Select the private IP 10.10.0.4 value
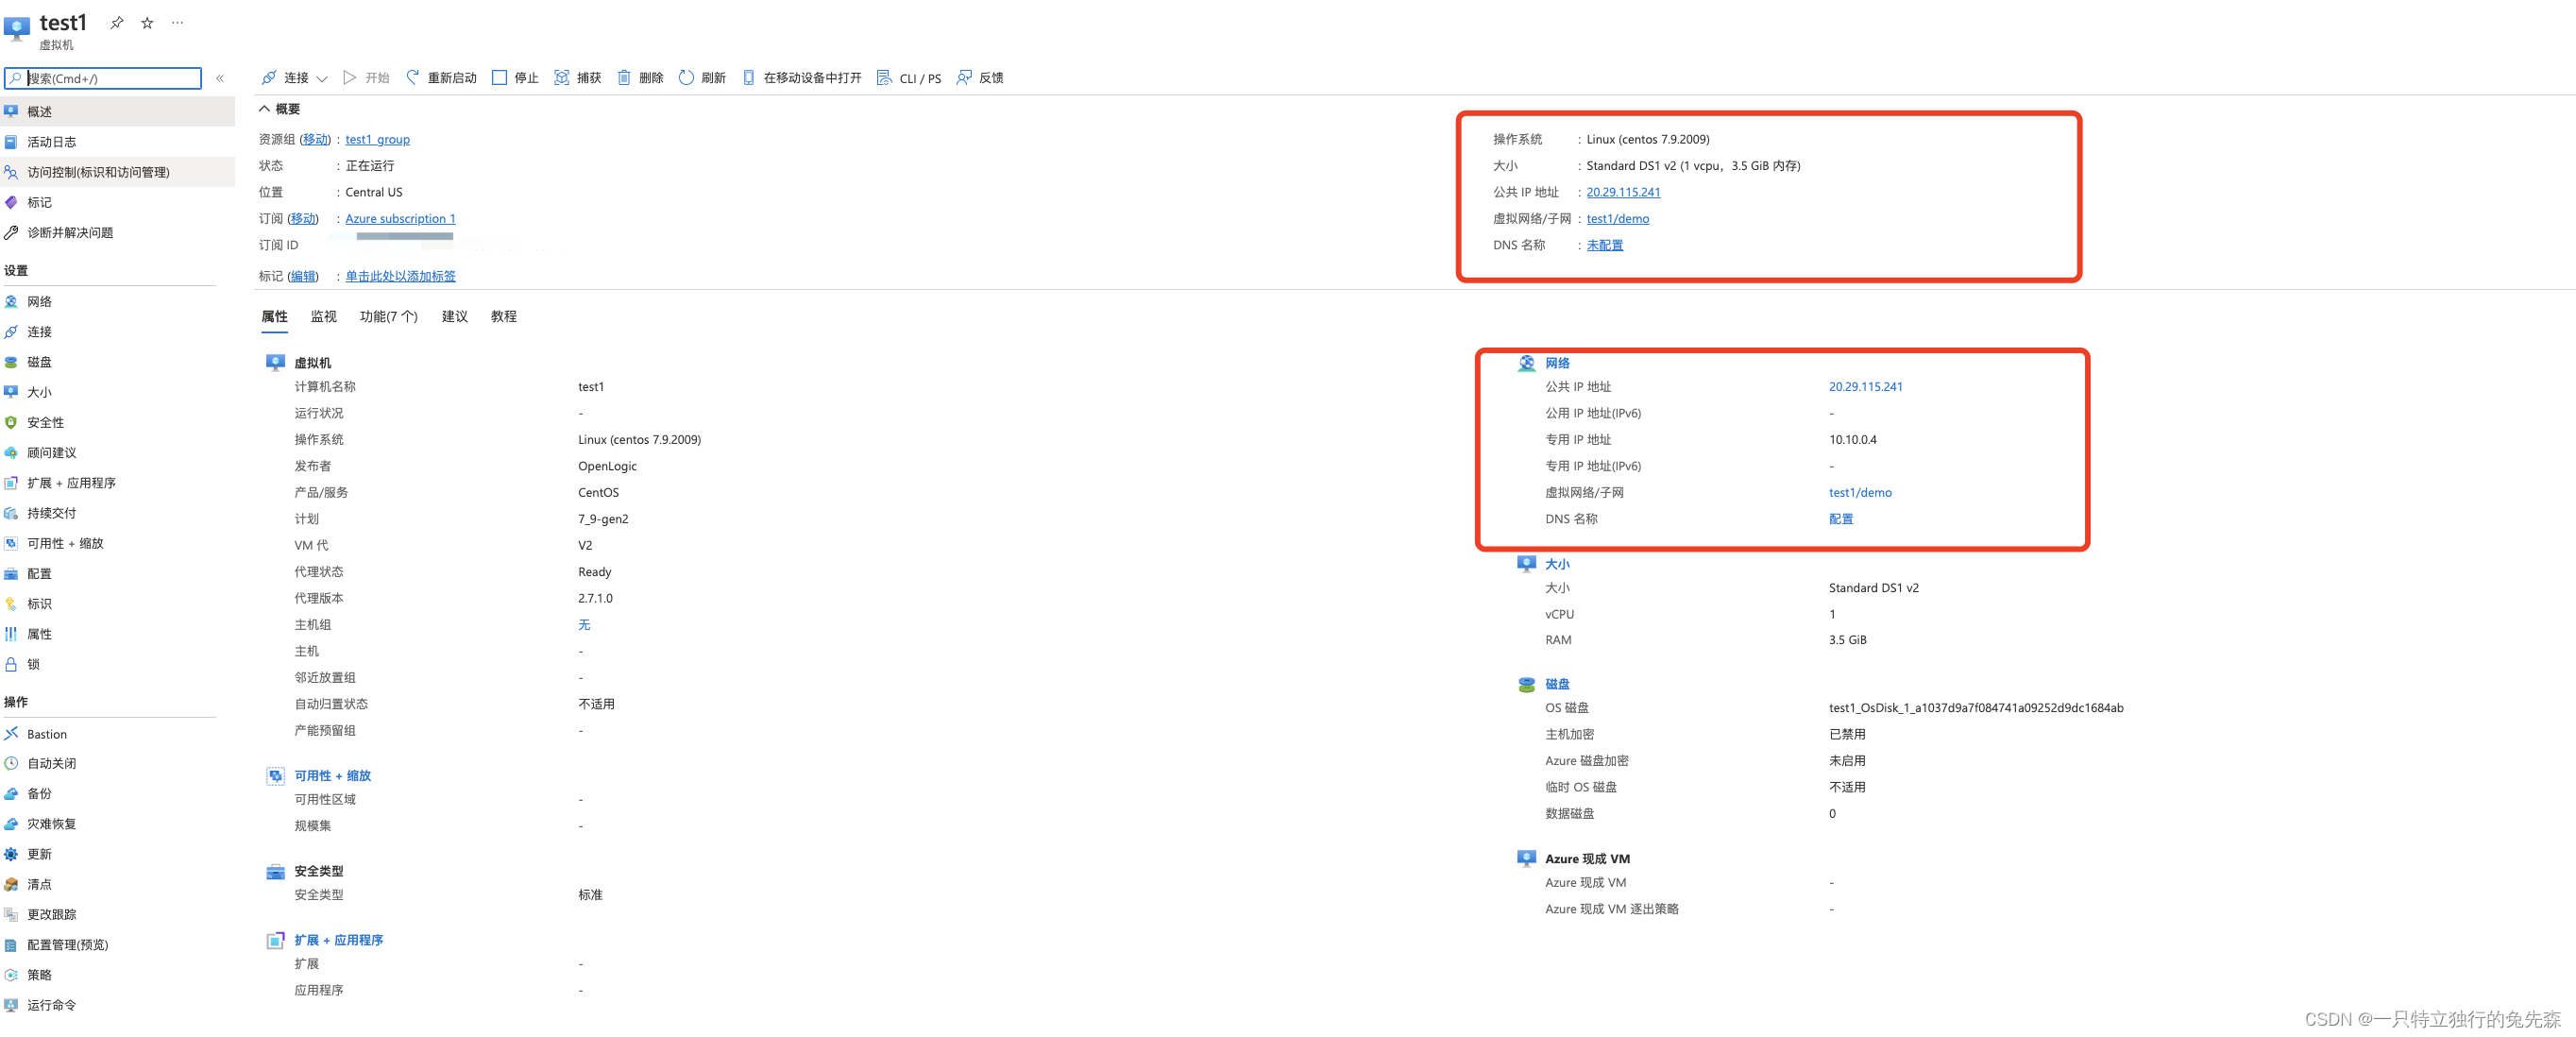 pos(1852,439)
